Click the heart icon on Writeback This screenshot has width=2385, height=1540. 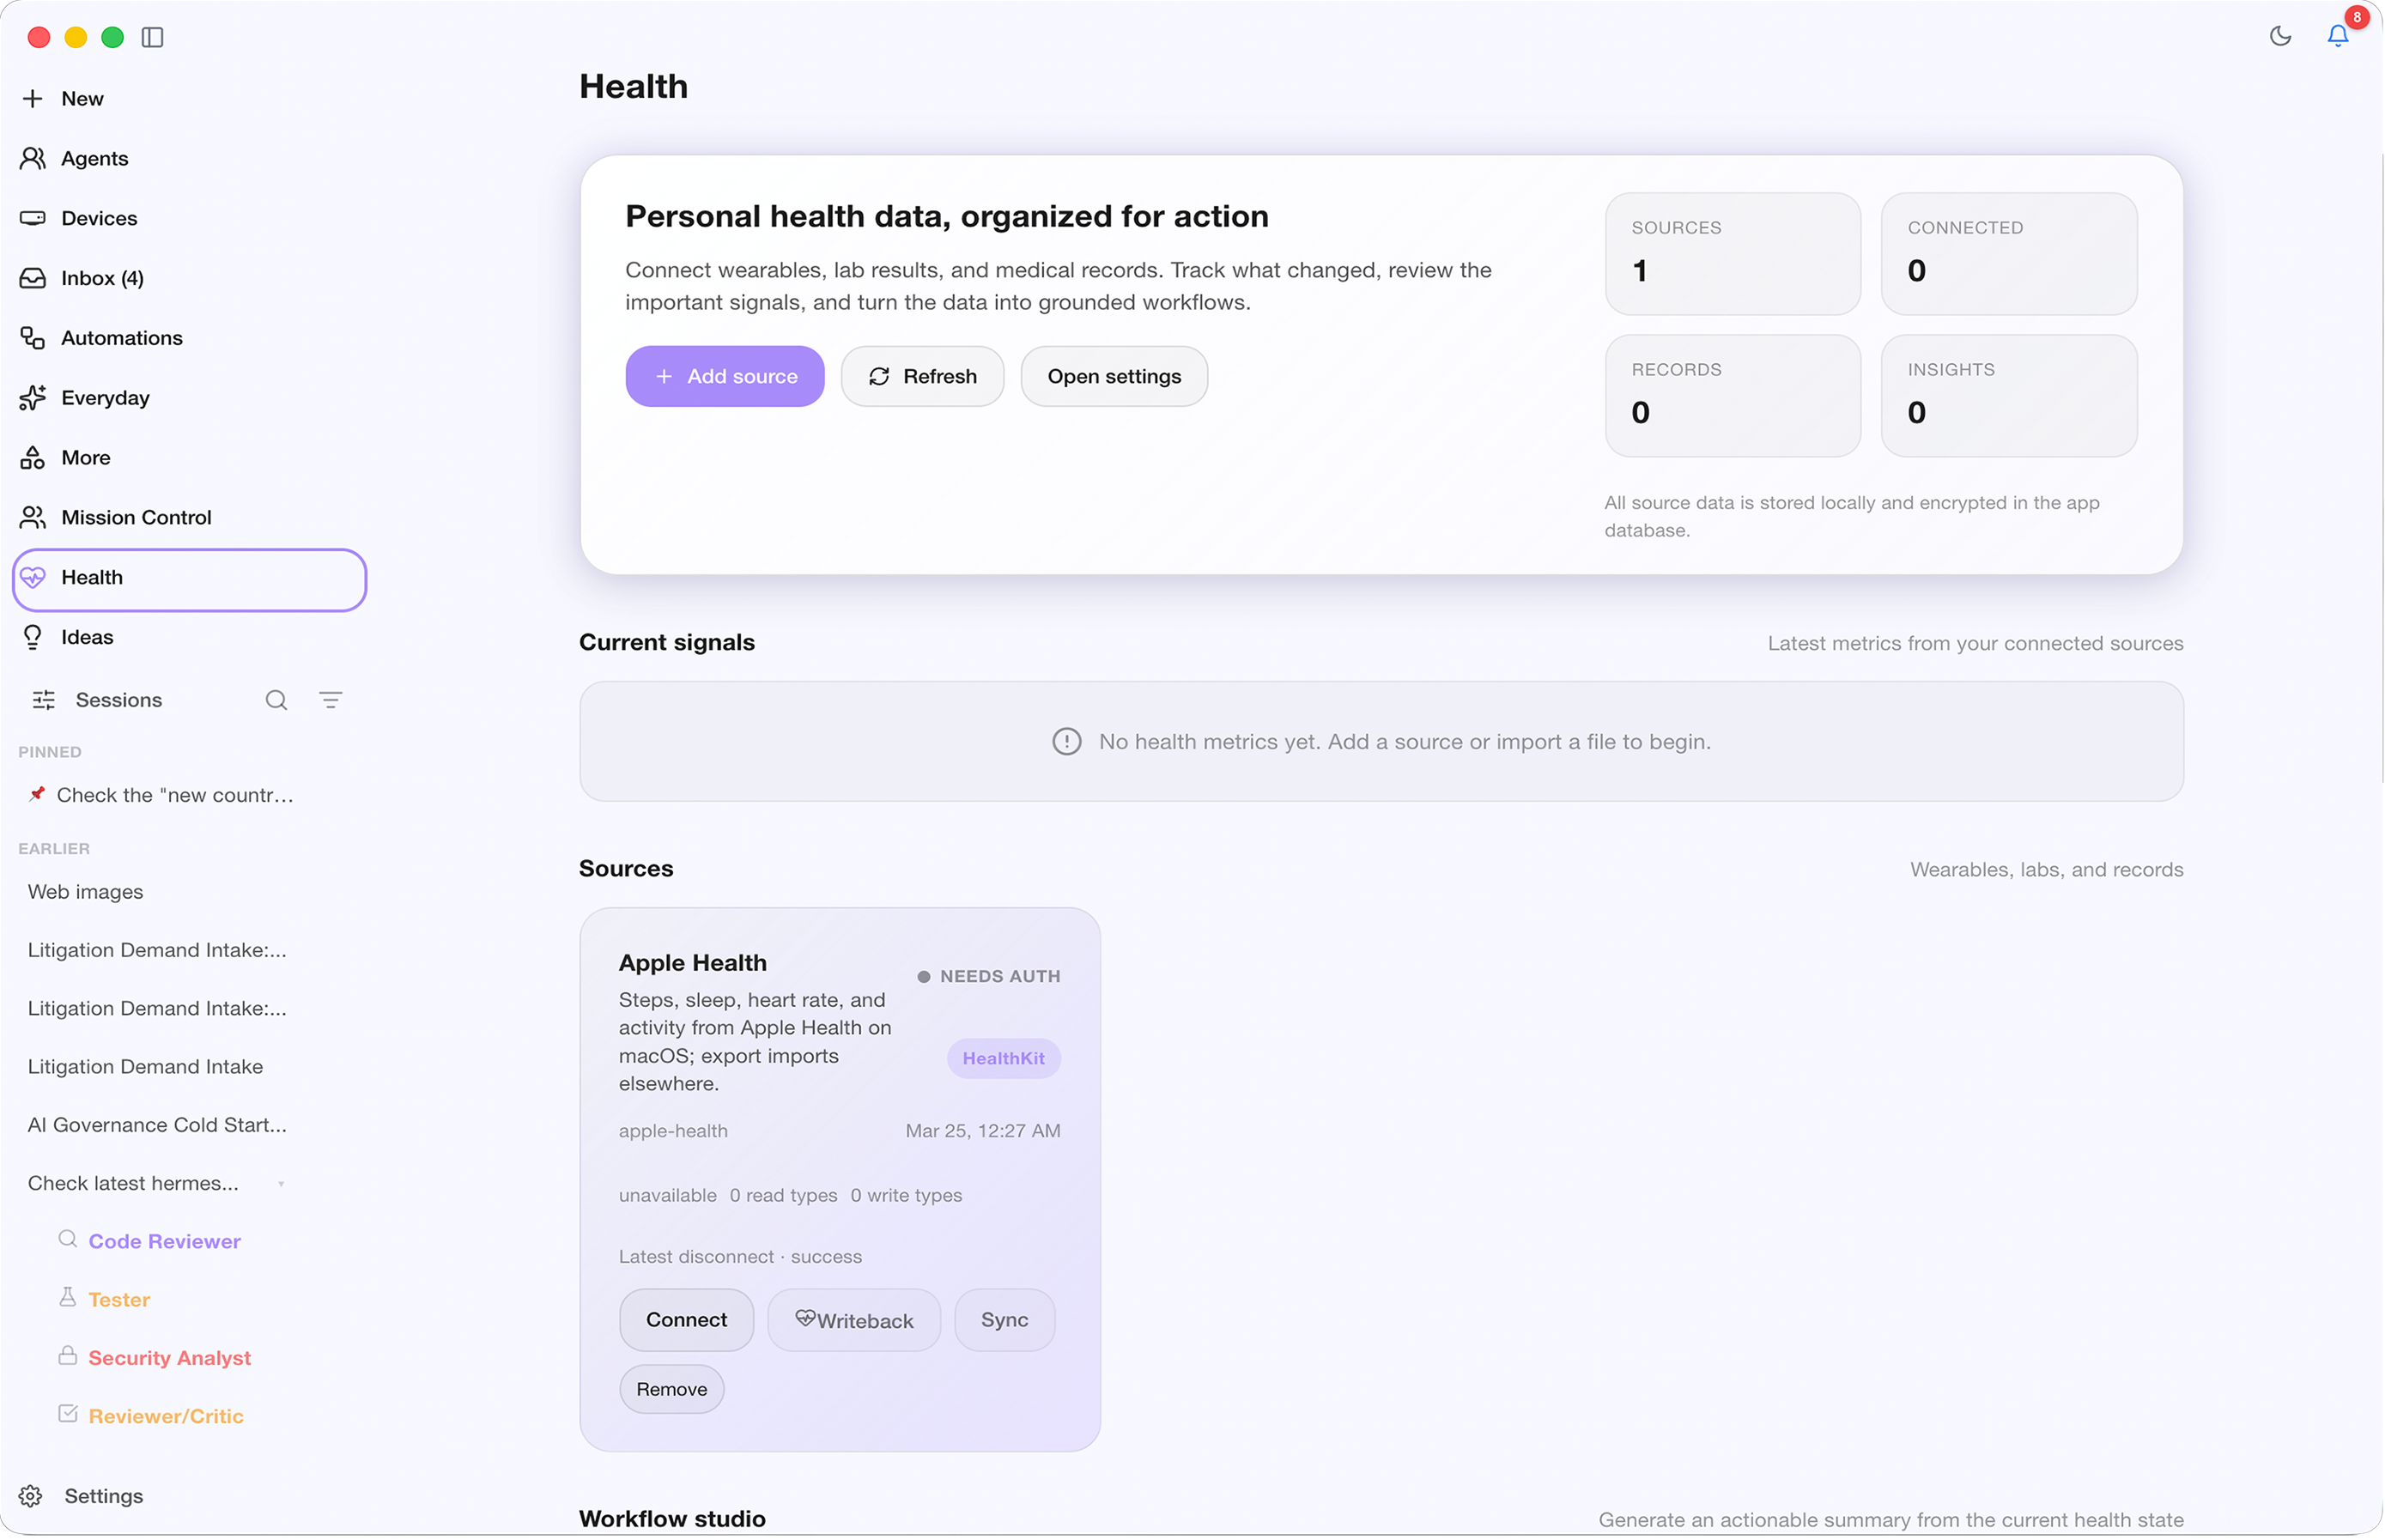[805, 1319]
